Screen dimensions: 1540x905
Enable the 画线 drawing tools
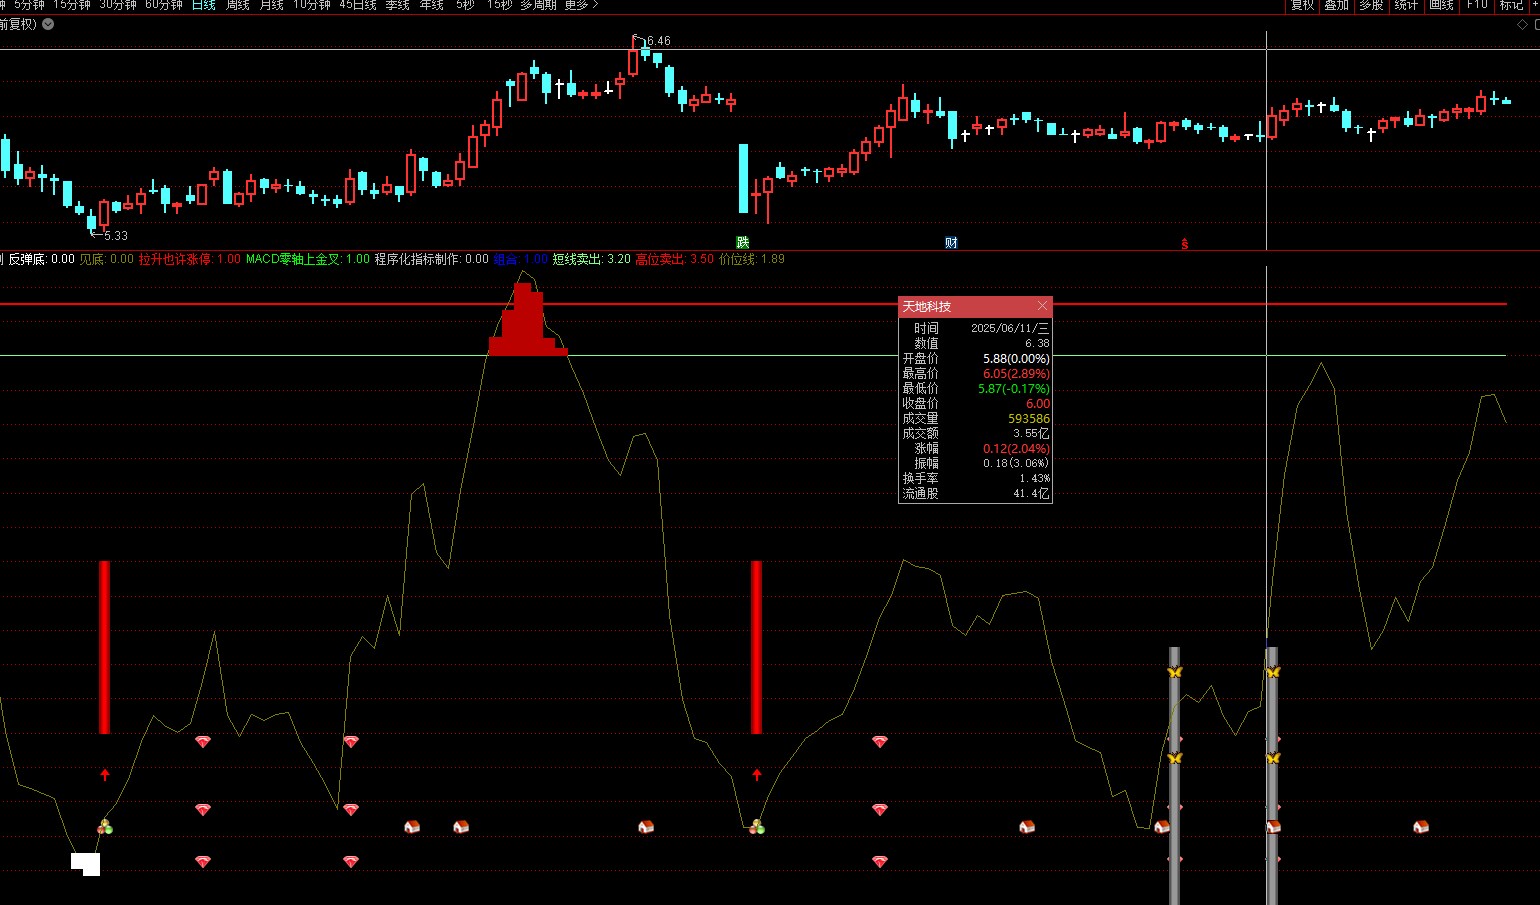tap(1441, 5)
